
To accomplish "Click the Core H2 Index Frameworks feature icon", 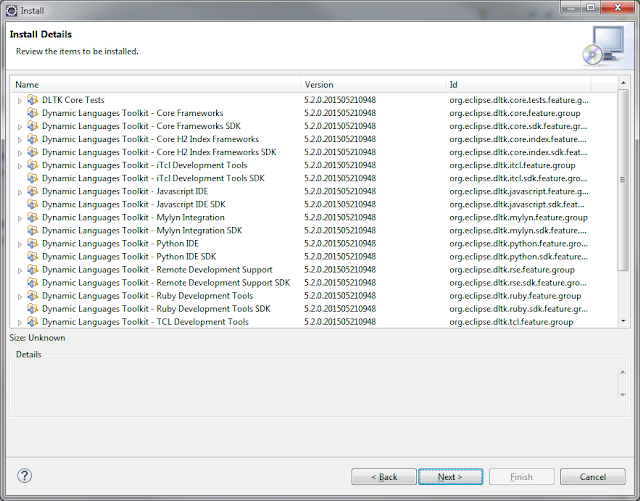I will tap(33, 139).
